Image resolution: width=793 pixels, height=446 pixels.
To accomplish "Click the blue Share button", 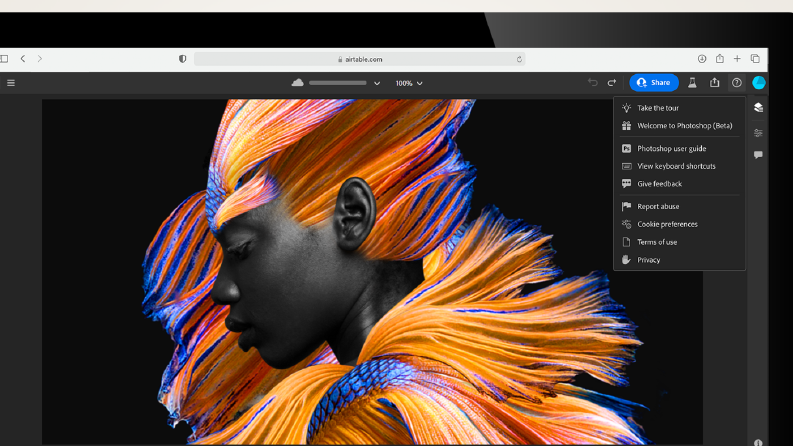I will coord(654,82).
